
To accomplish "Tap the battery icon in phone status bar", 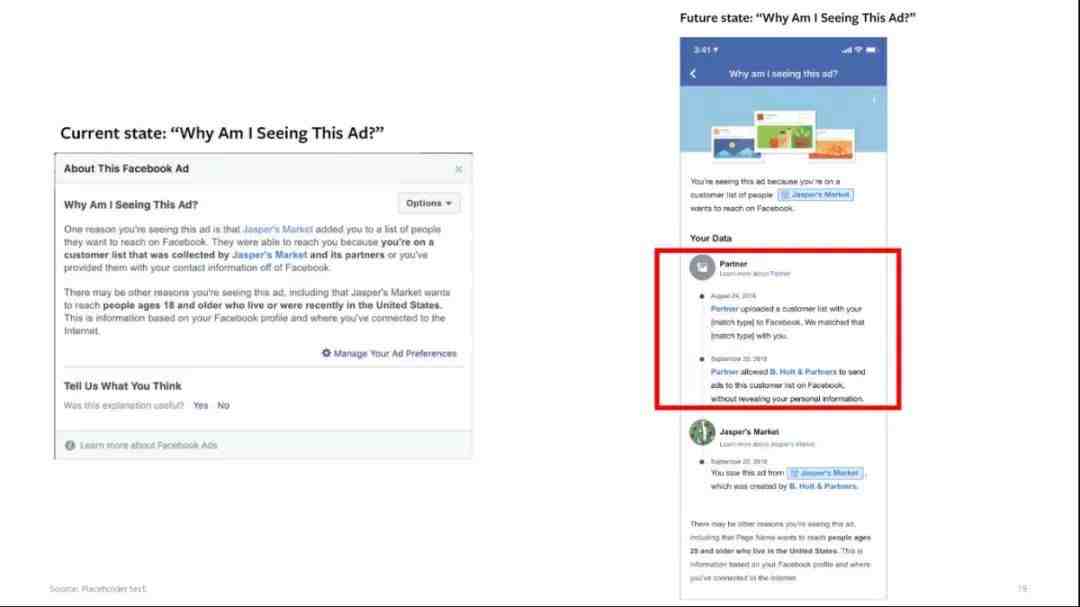I will (x=871, y=50).
